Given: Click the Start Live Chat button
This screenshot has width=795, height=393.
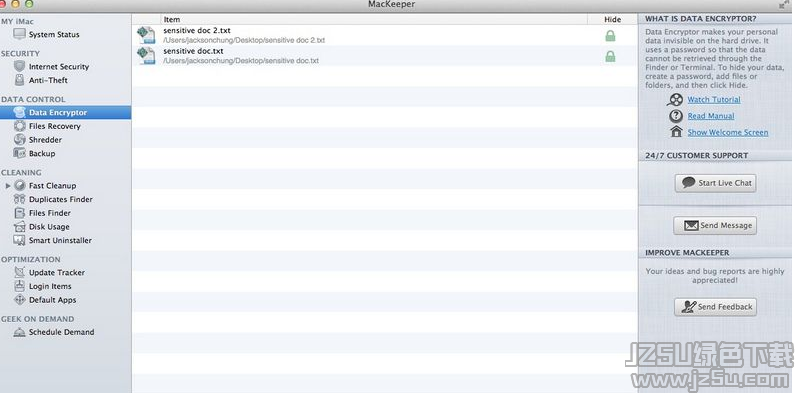Looking at the screenshot, I should [x=715, y=183].
